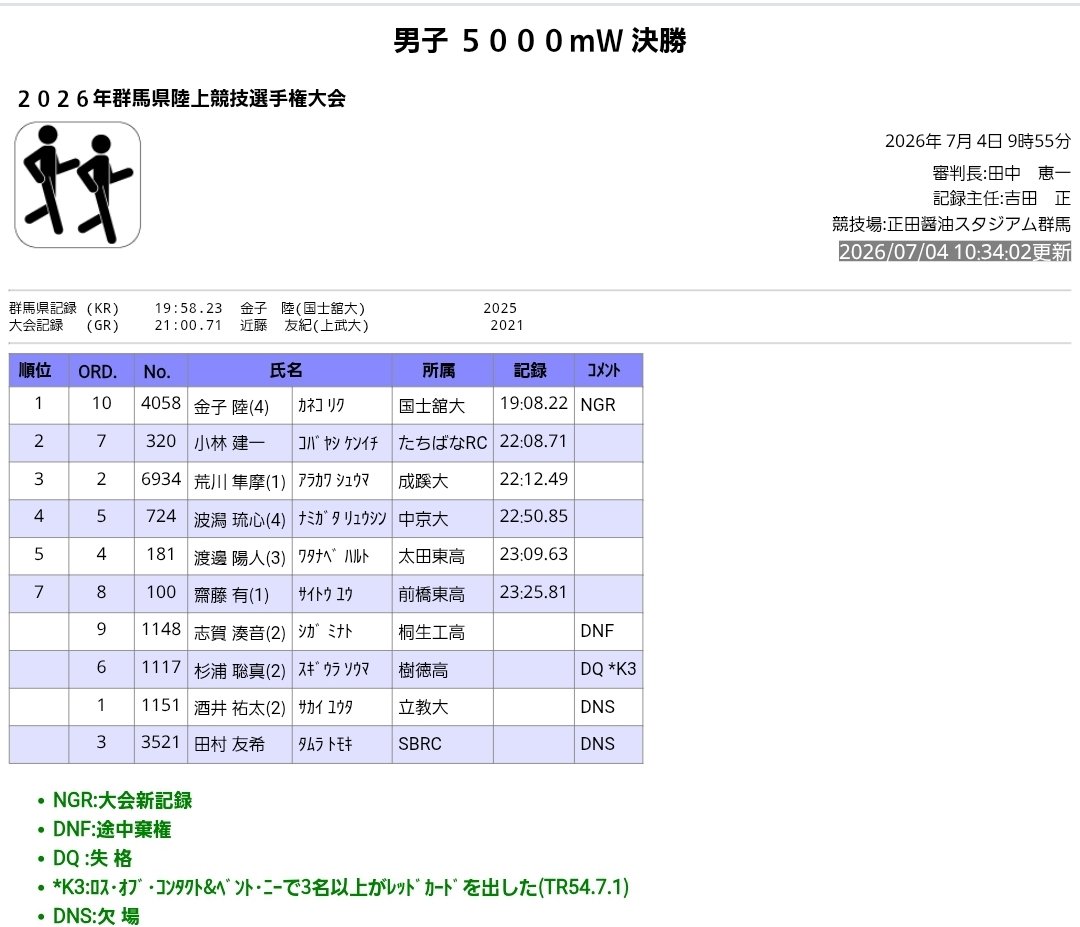Click the legend item DNF:途中棄権
Viewport: 1080px width, 927px height.
coord(112,829)
